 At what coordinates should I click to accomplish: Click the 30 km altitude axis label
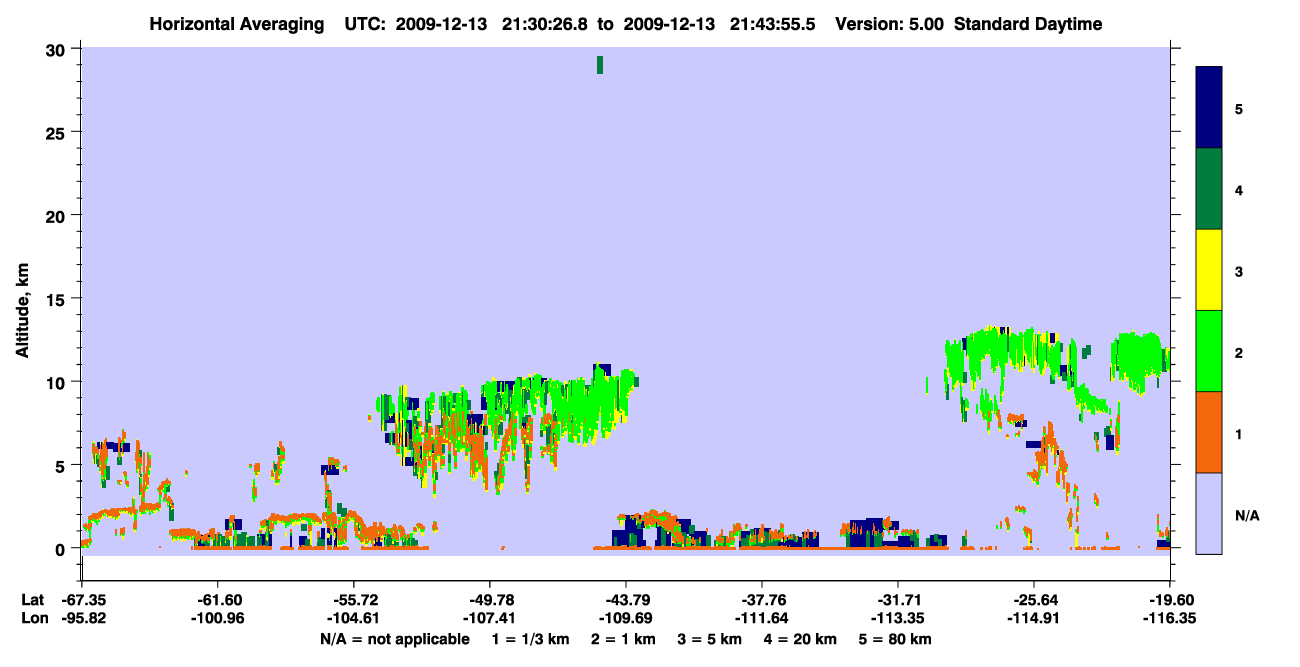click(x=57, y=50)
